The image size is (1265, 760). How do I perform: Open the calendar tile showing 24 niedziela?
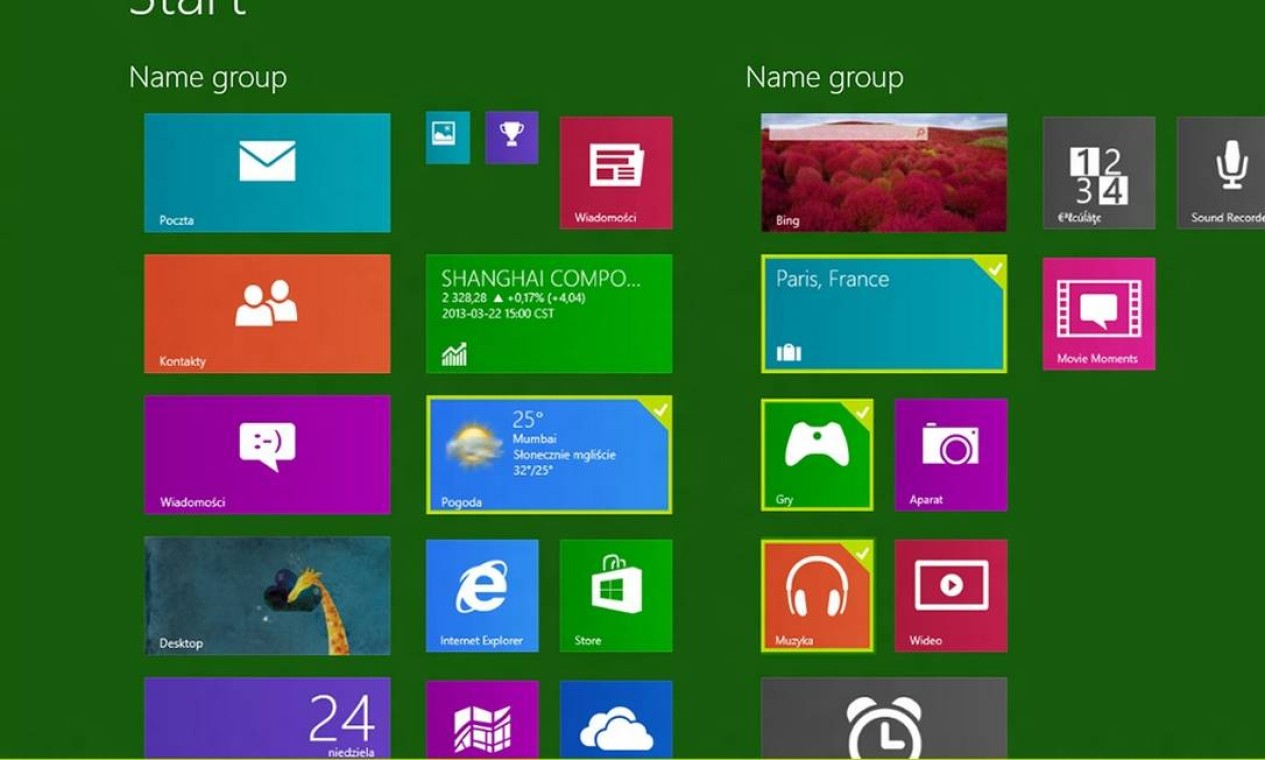(x=267, y=718)
